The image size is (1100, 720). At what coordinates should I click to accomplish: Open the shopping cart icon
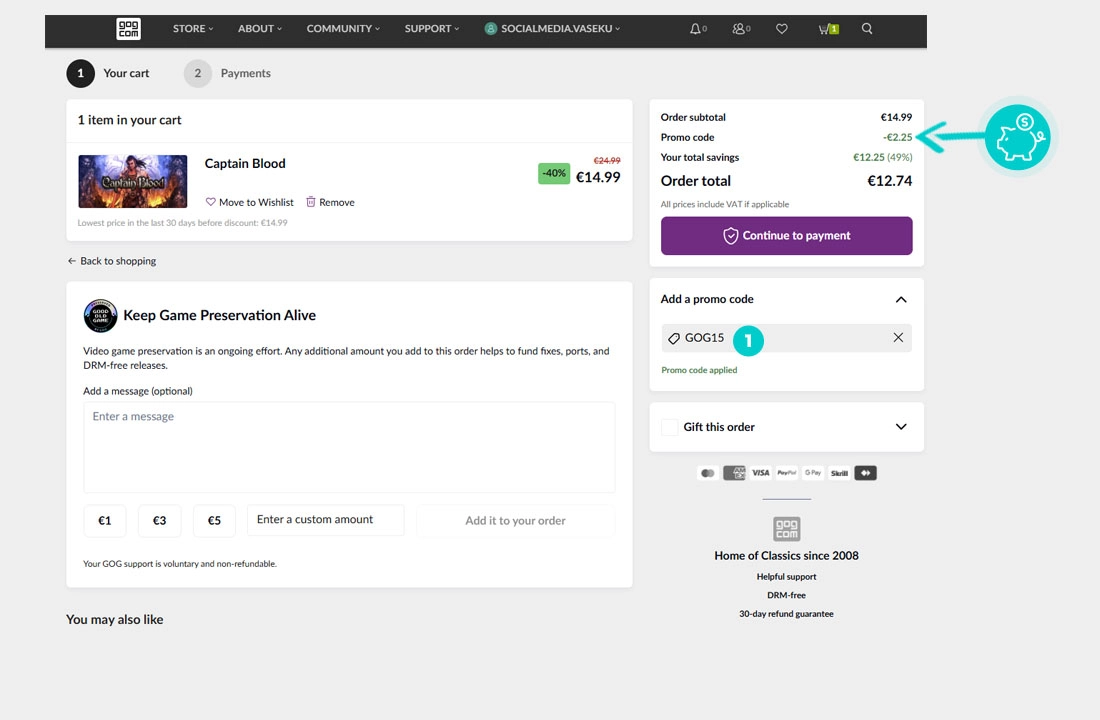827,29
